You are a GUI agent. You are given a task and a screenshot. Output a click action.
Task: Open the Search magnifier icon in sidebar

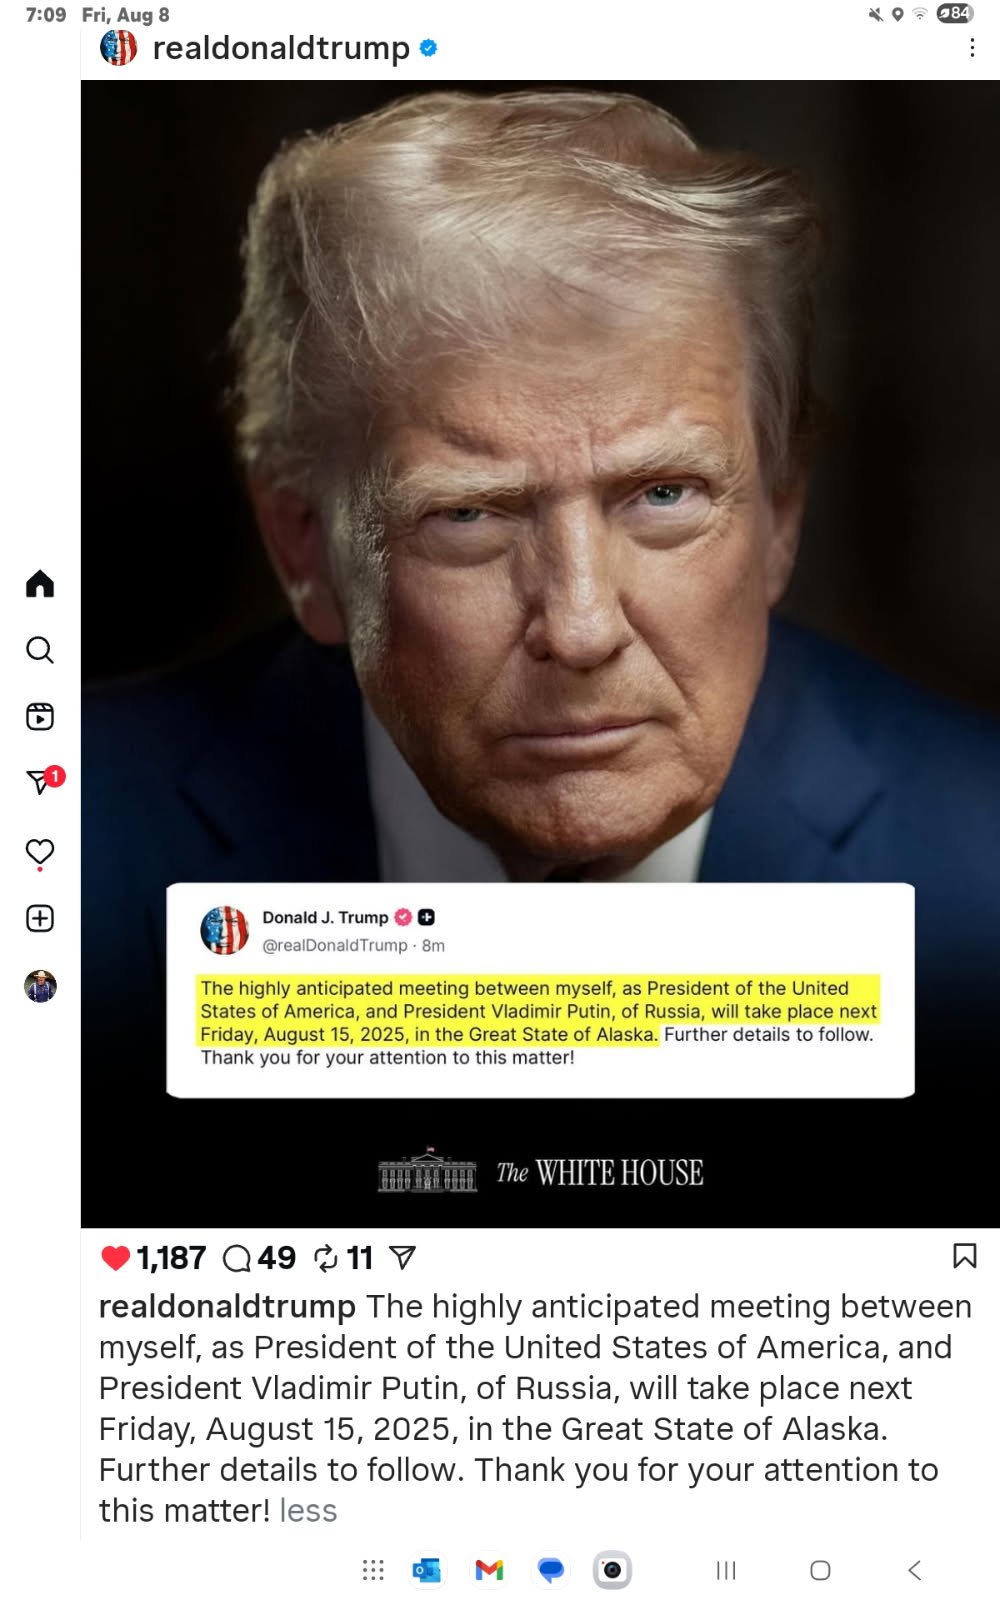40,650
